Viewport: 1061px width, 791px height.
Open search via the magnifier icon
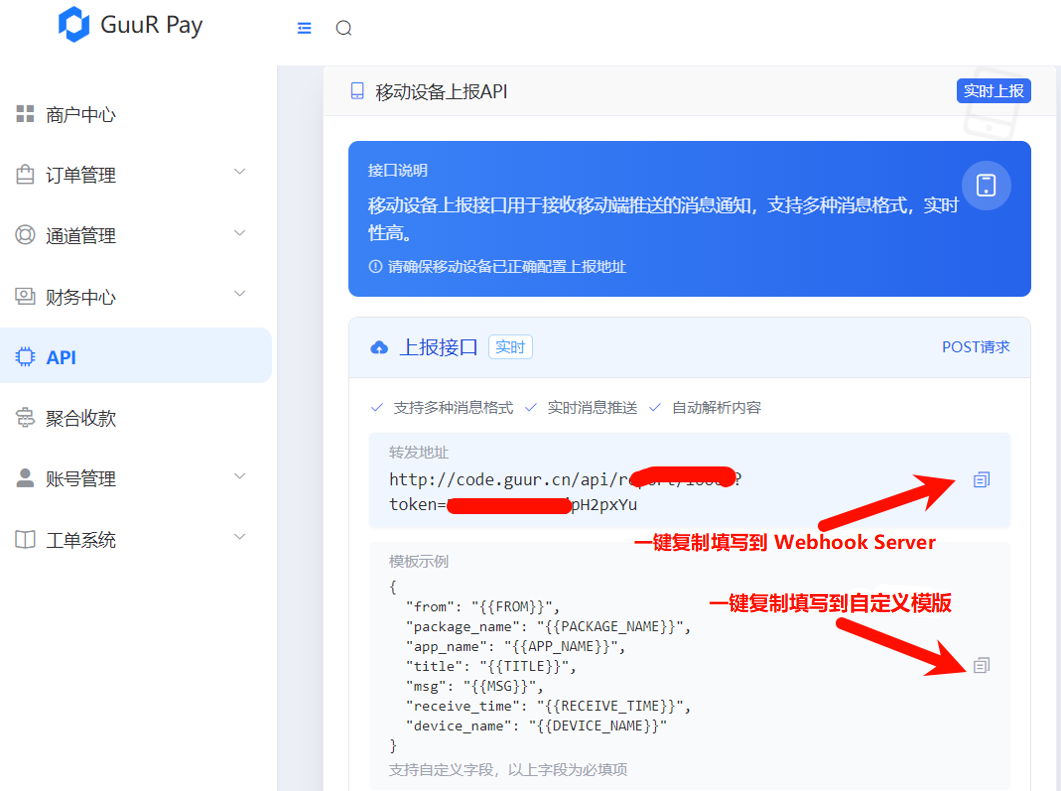[x=344, y=28]
